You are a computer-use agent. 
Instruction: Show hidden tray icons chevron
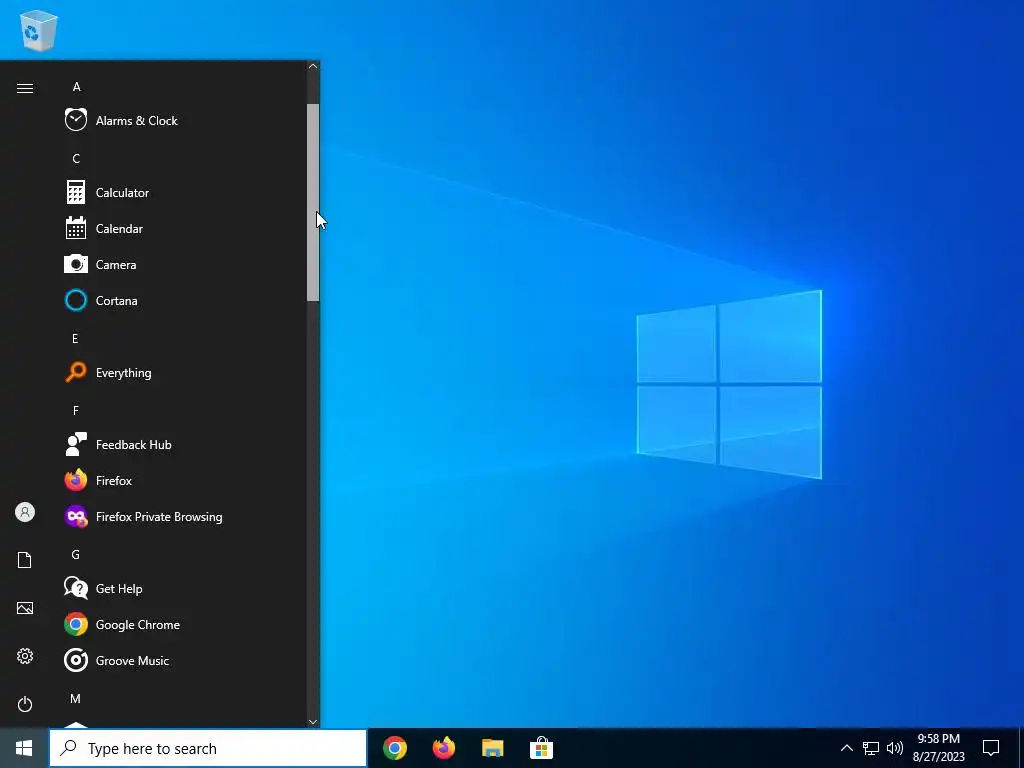tap(846, 748)
